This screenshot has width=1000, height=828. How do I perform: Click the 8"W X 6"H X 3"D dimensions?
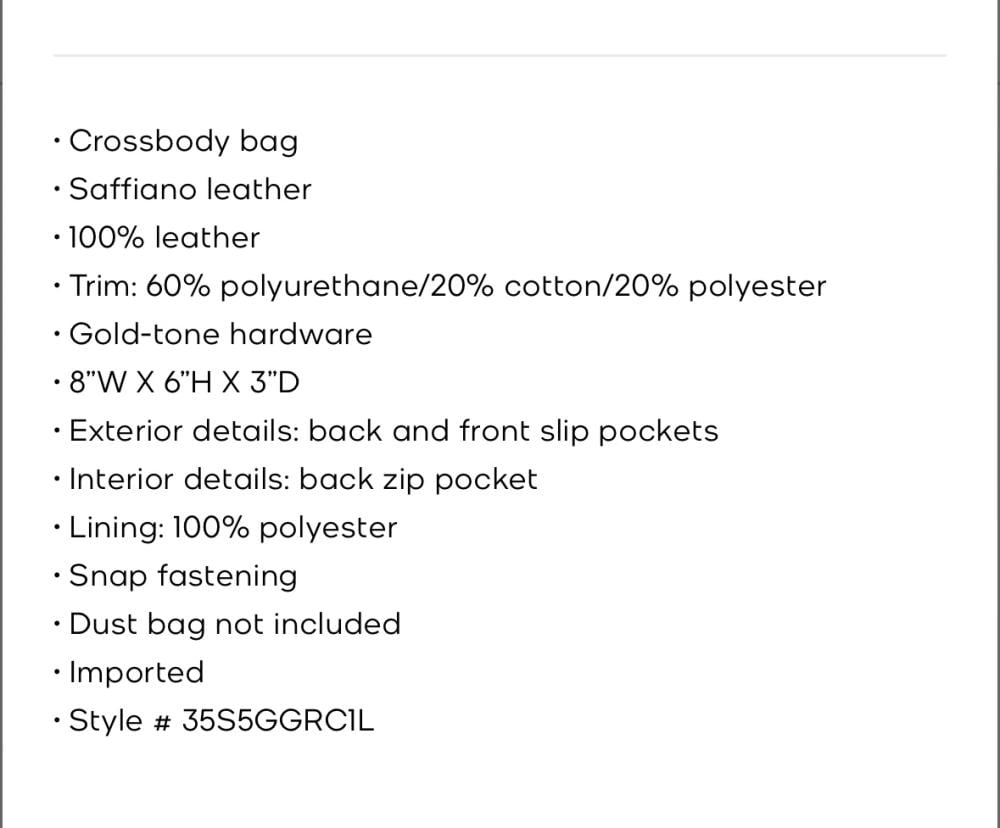[x=185, y=383]
